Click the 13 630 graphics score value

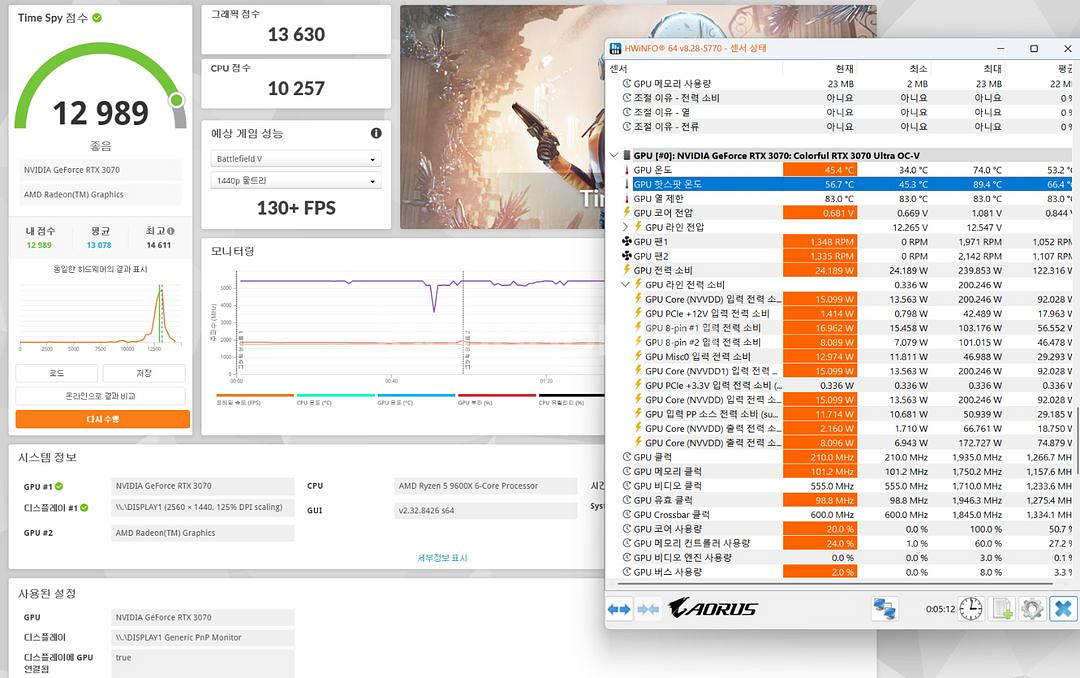pos(296,34)
